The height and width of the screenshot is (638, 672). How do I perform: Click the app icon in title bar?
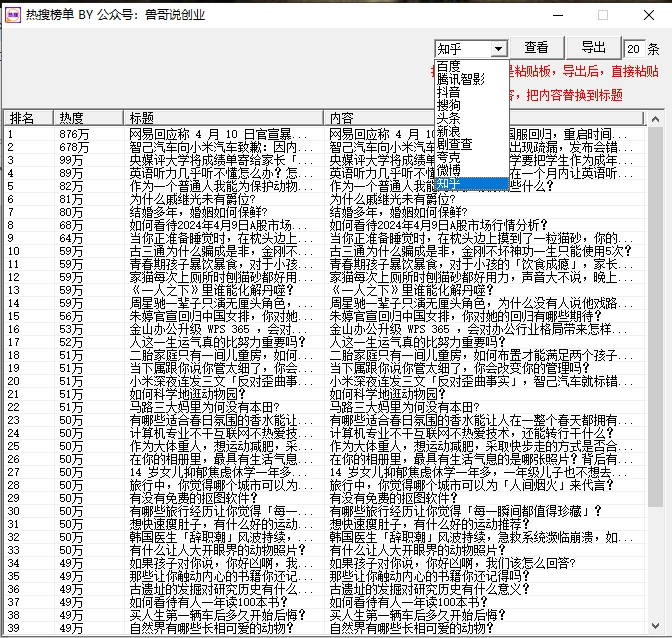(x=13, y=15)
